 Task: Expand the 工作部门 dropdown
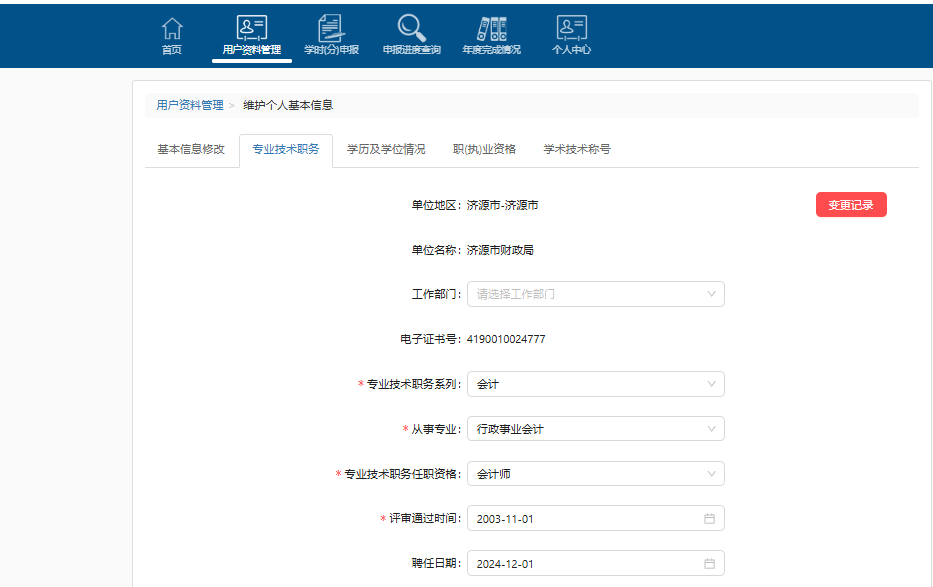595,294
